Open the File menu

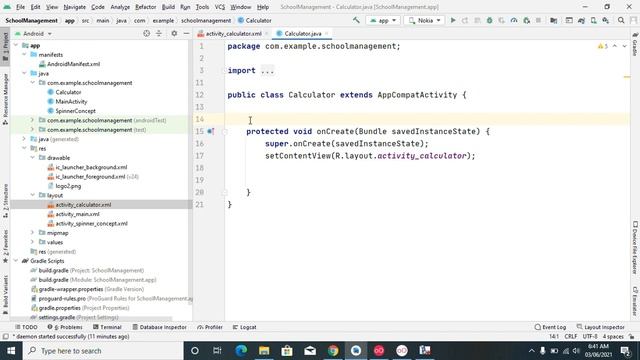click(20, 7)
